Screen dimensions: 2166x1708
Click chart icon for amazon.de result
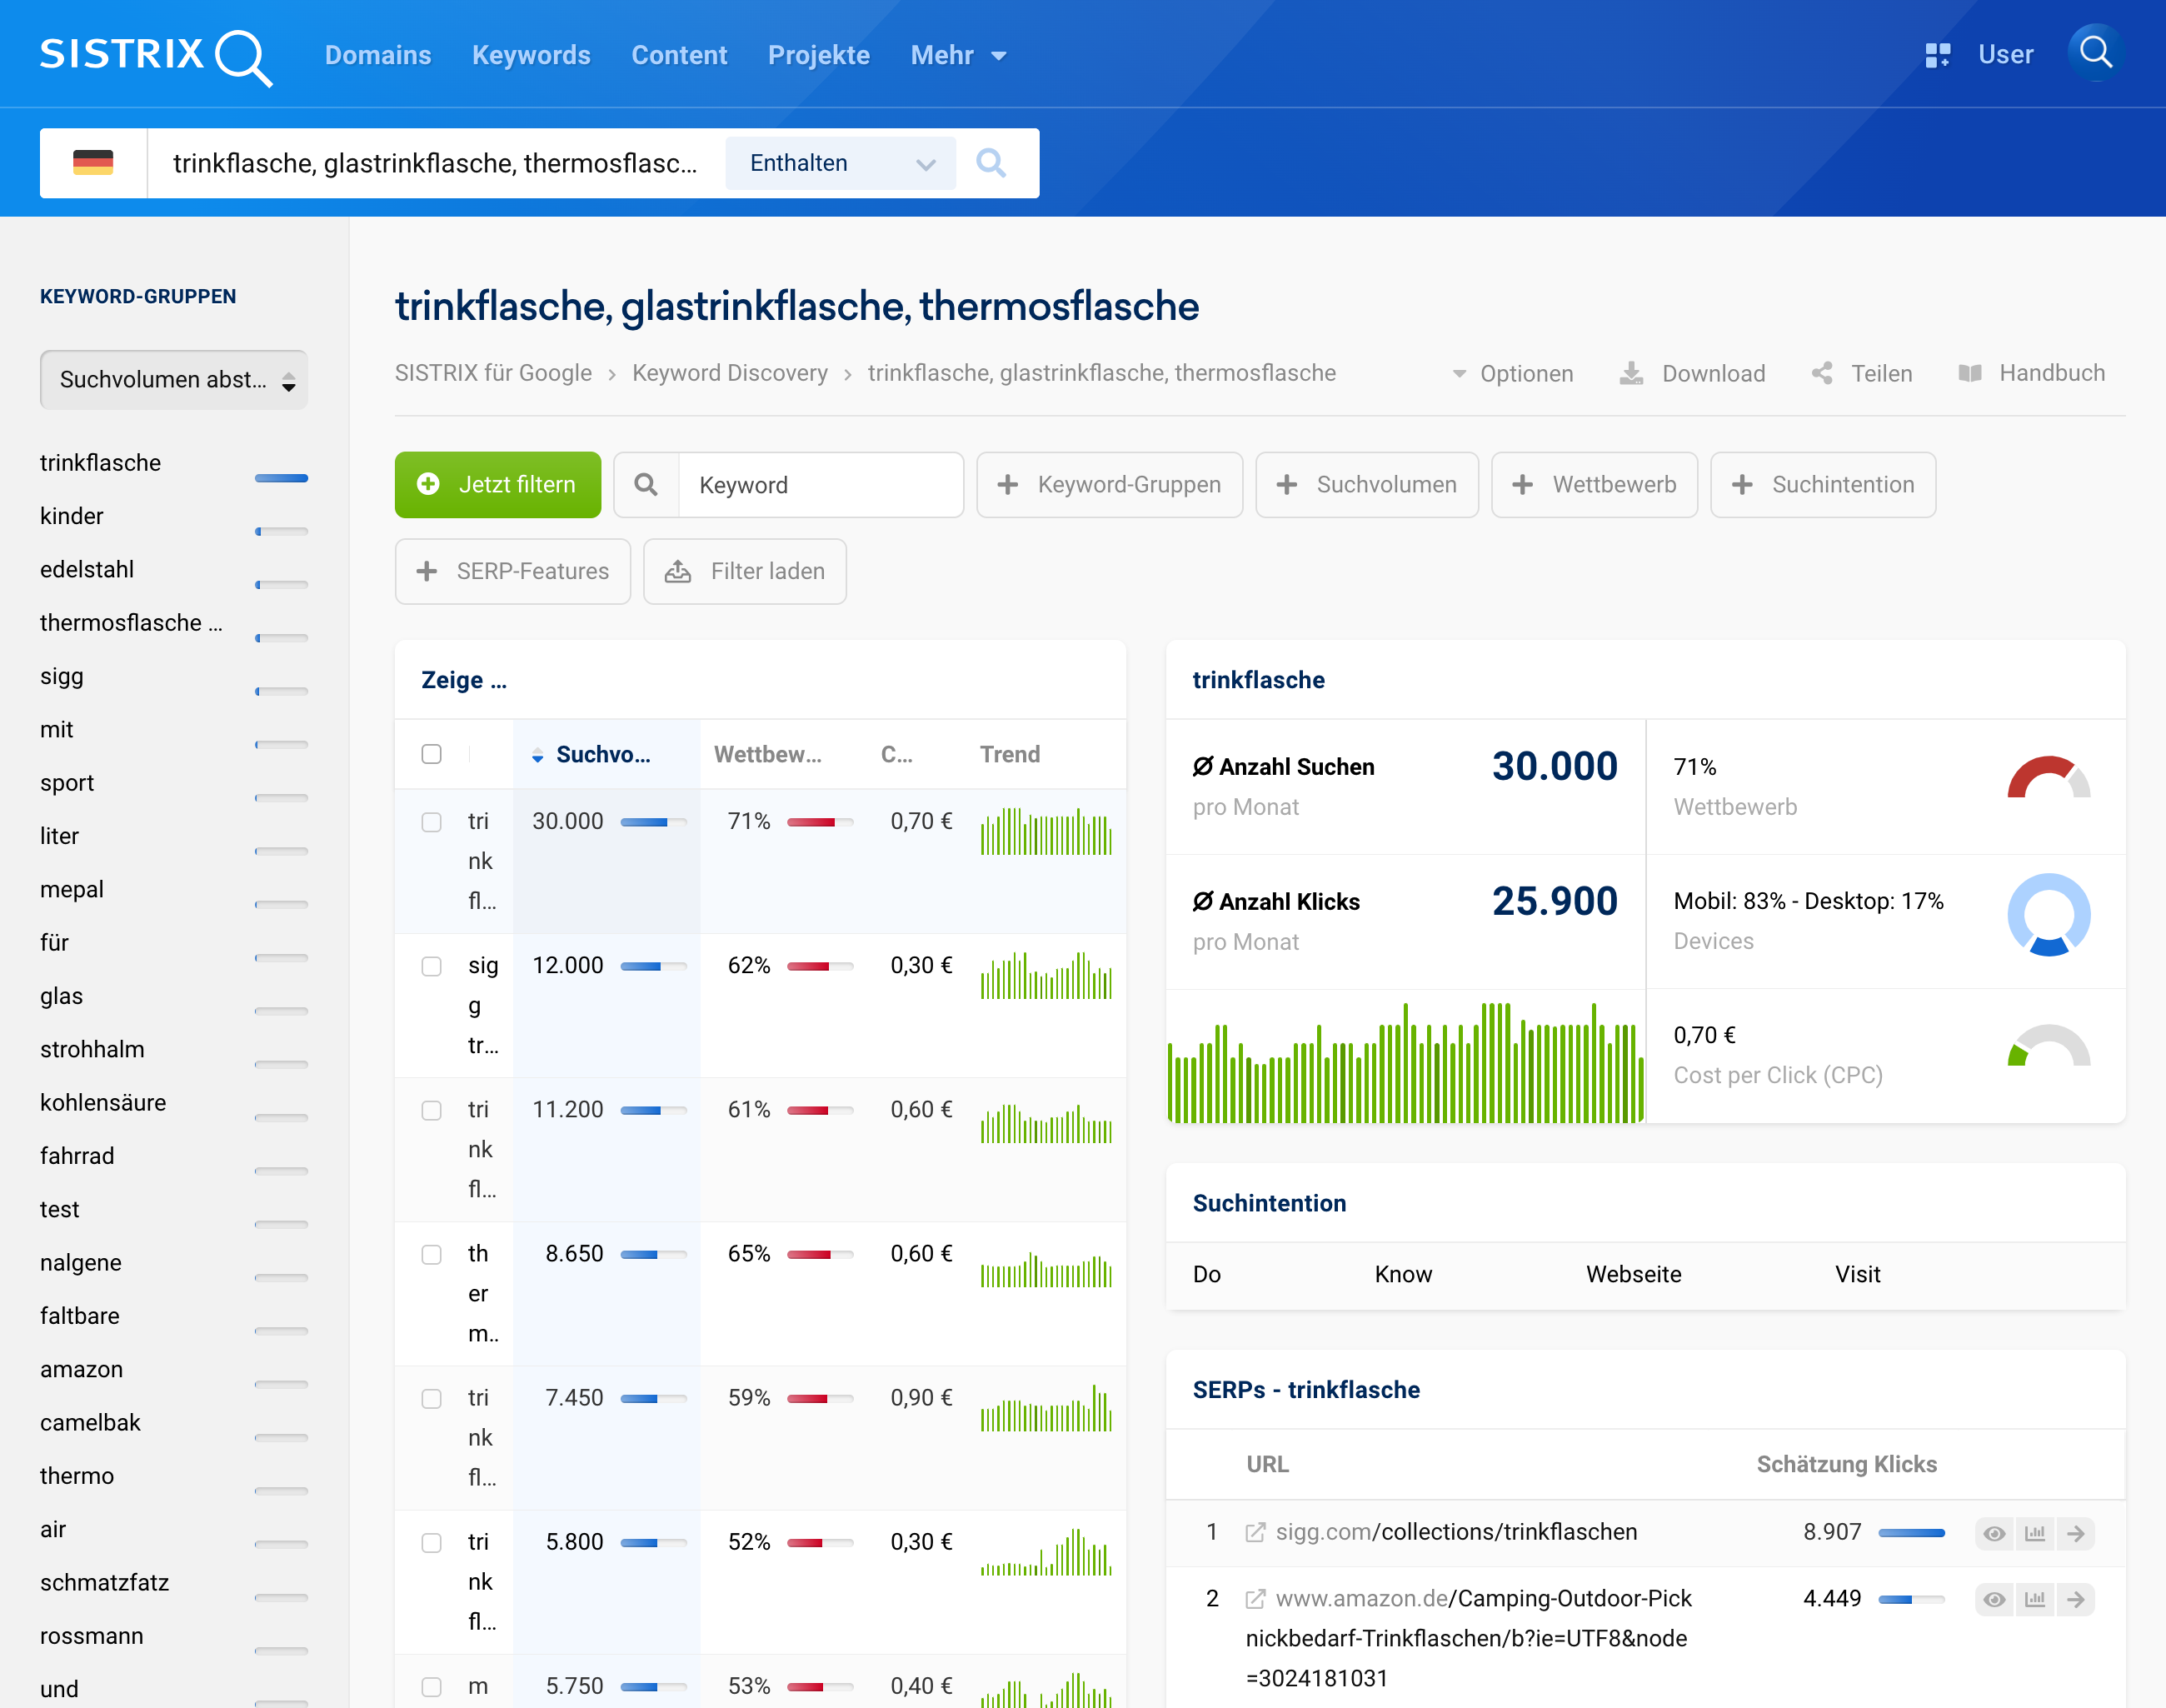pos(2035,1599)
